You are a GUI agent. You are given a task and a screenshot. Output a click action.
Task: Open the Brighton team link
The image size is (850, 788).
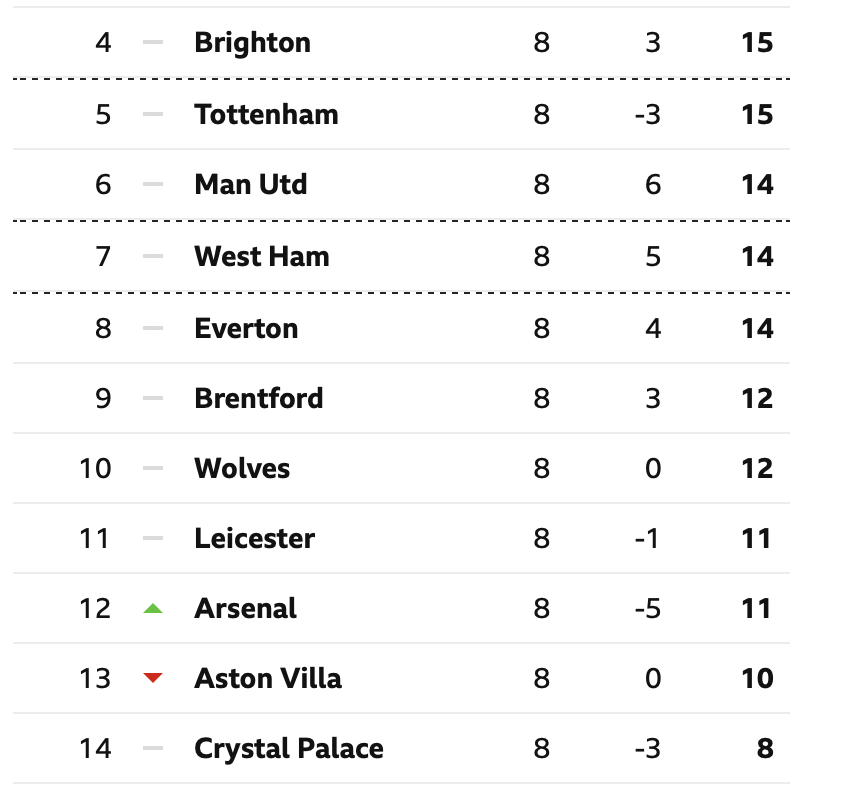(253, 43)
